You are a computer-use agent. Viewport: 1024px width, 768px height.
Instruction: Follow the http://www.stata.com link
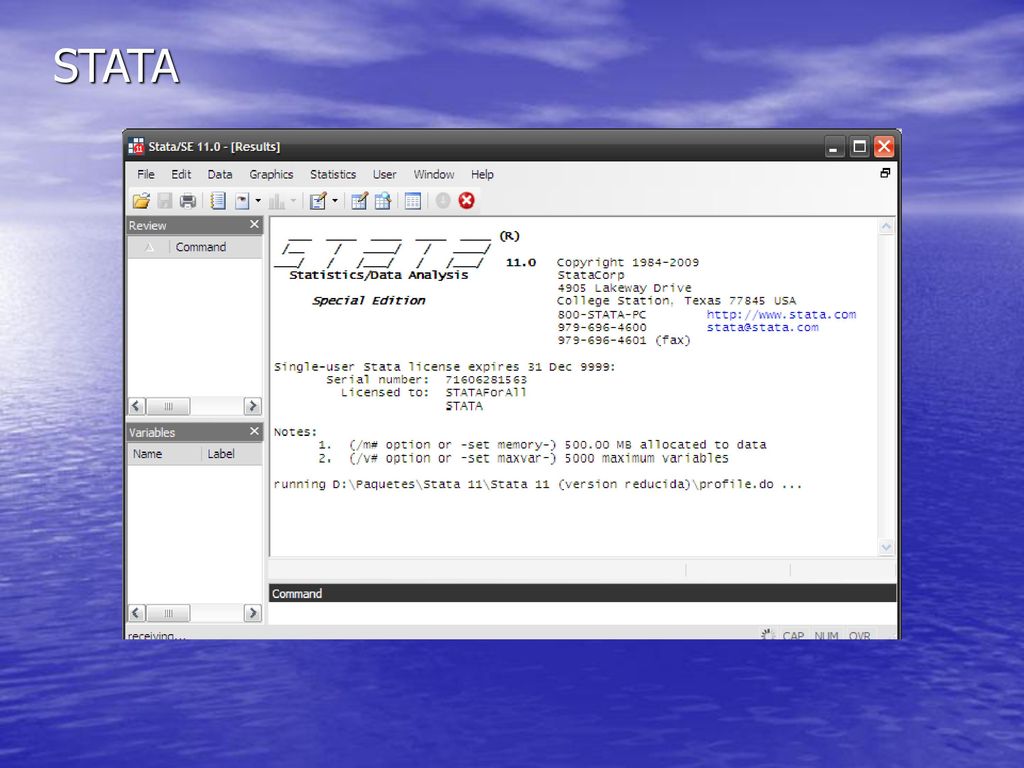click(781, 315)
